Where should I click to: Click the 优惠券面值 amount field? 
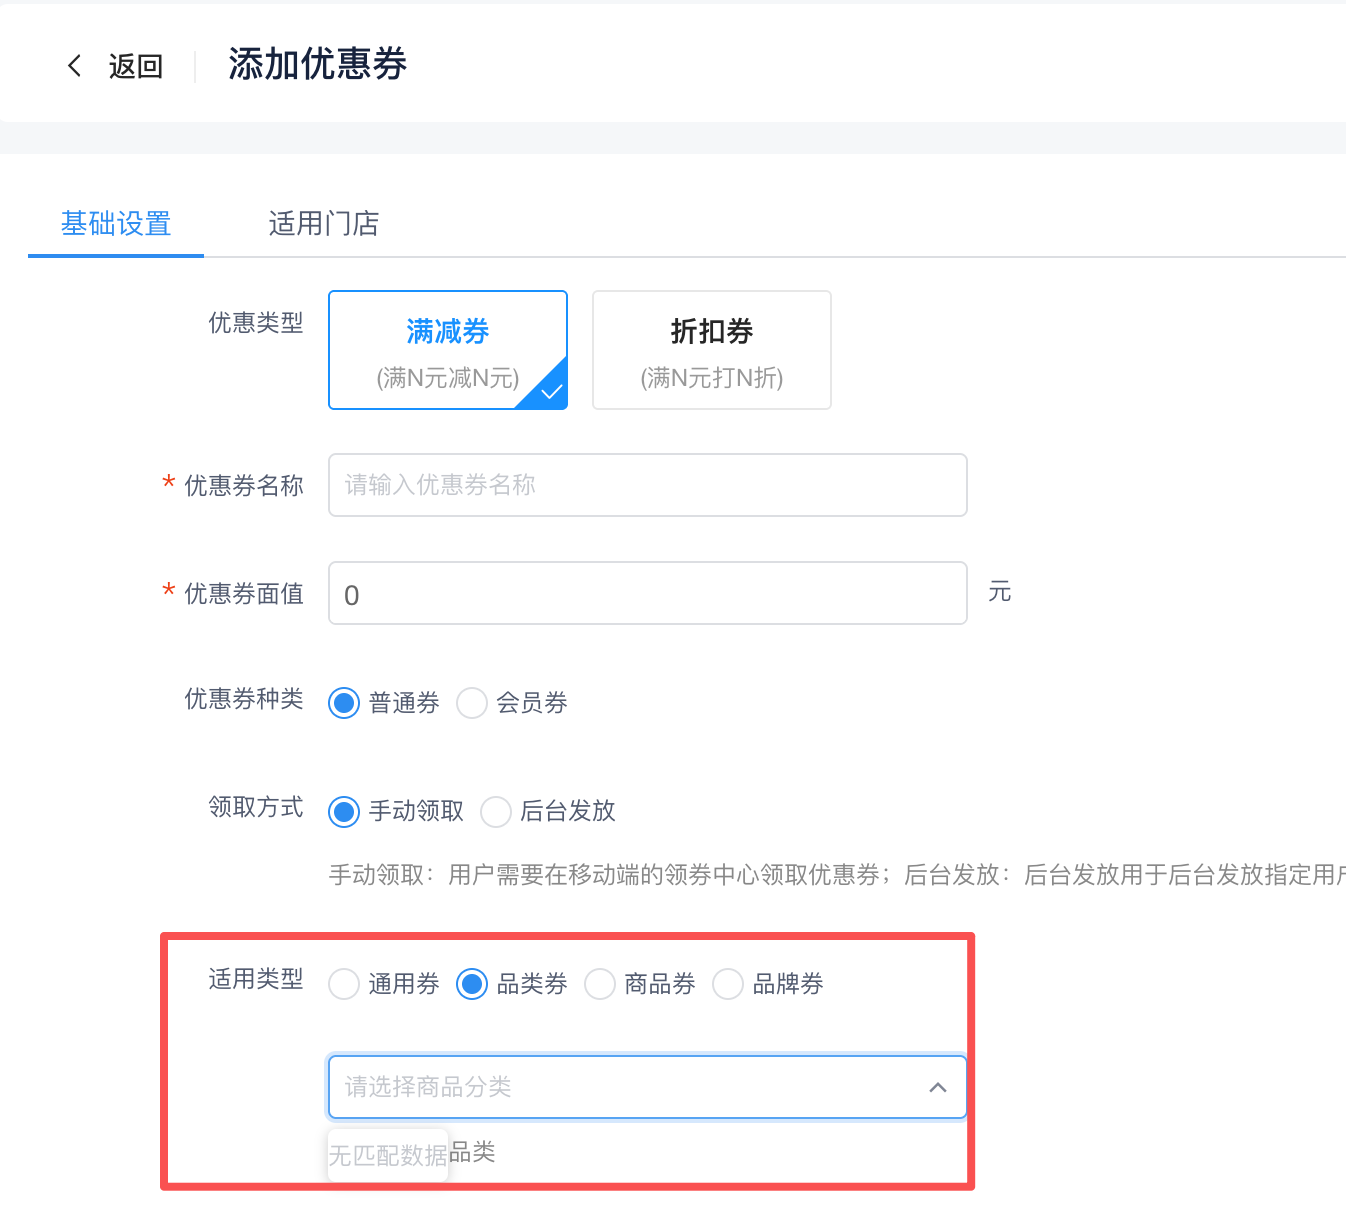pos(647,593)
